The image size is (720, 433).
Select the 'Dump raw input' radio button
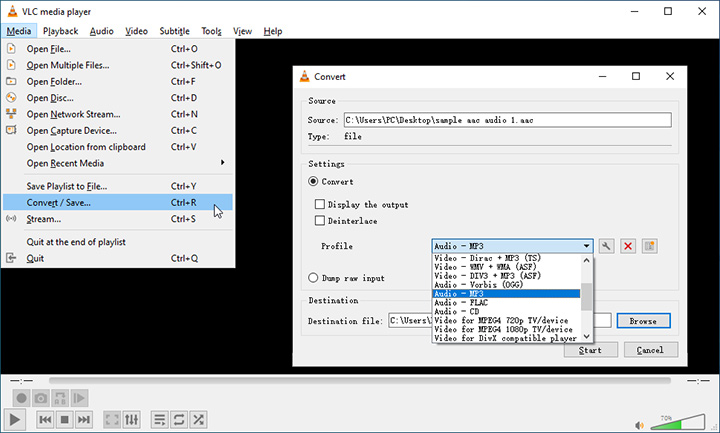pos(314,278)
